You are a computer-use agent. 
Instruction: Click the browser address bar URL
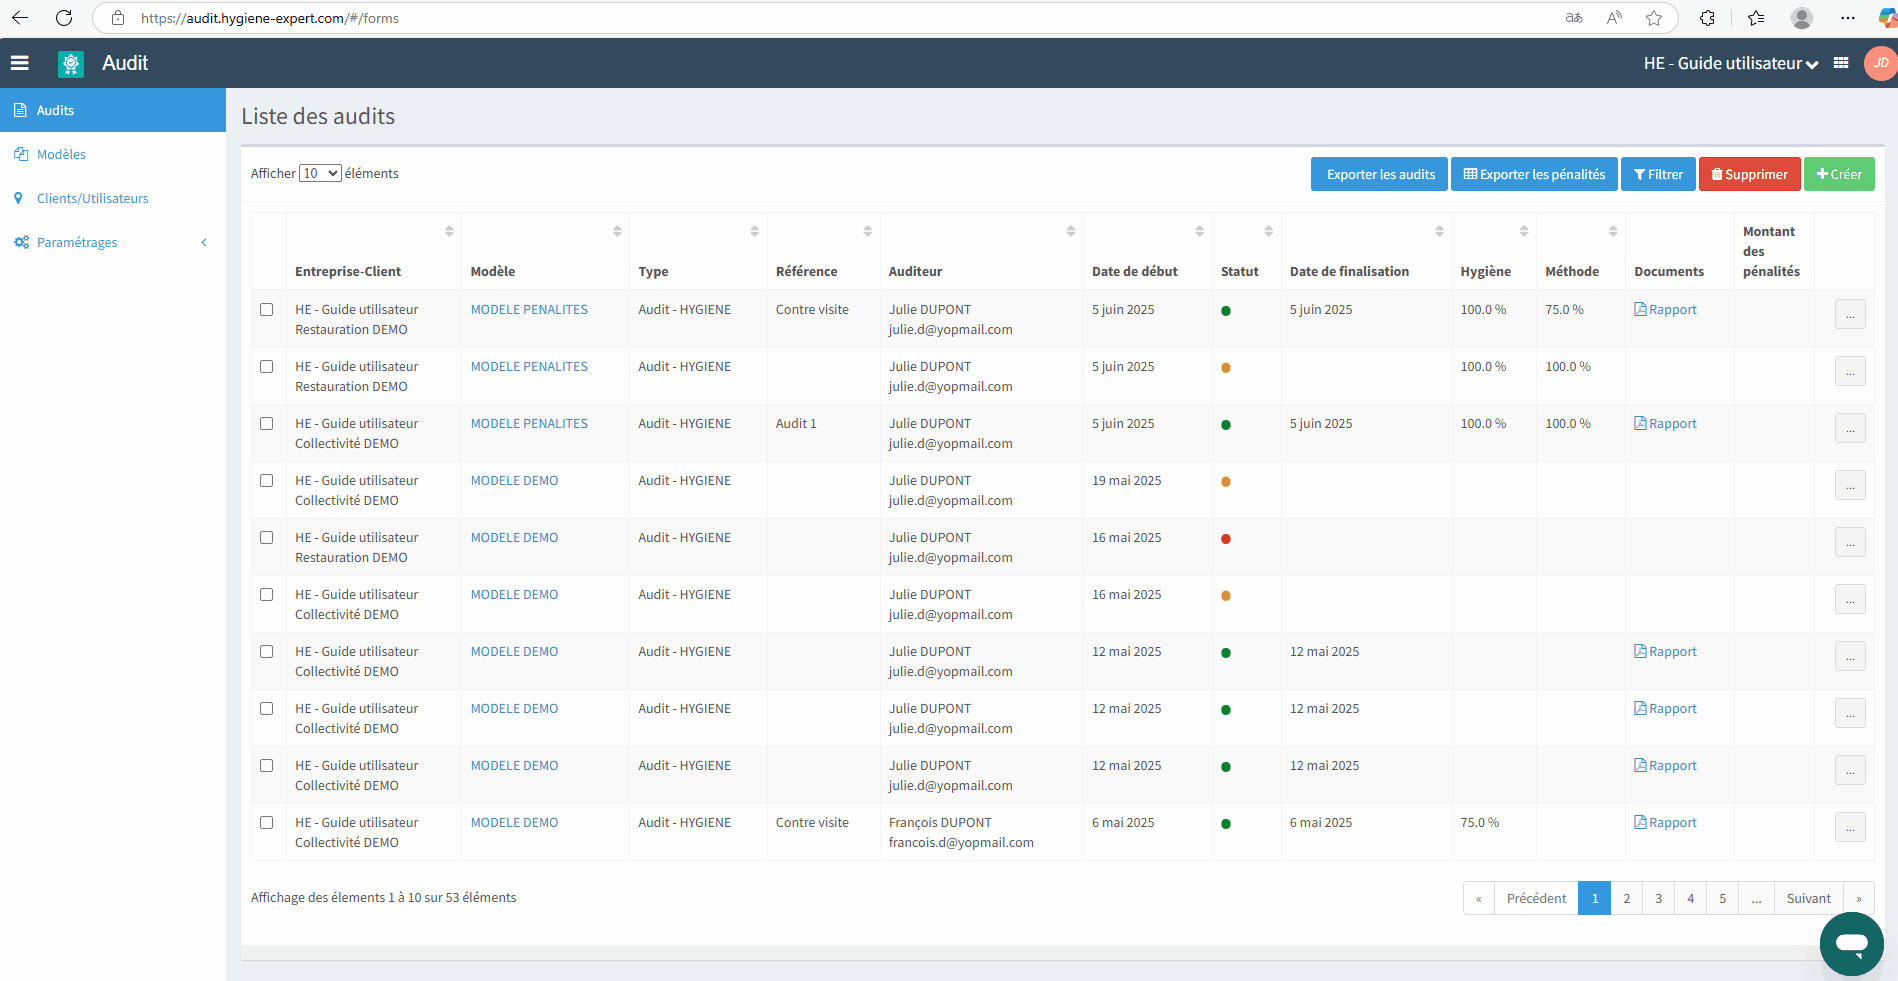(x=270, y=18)
